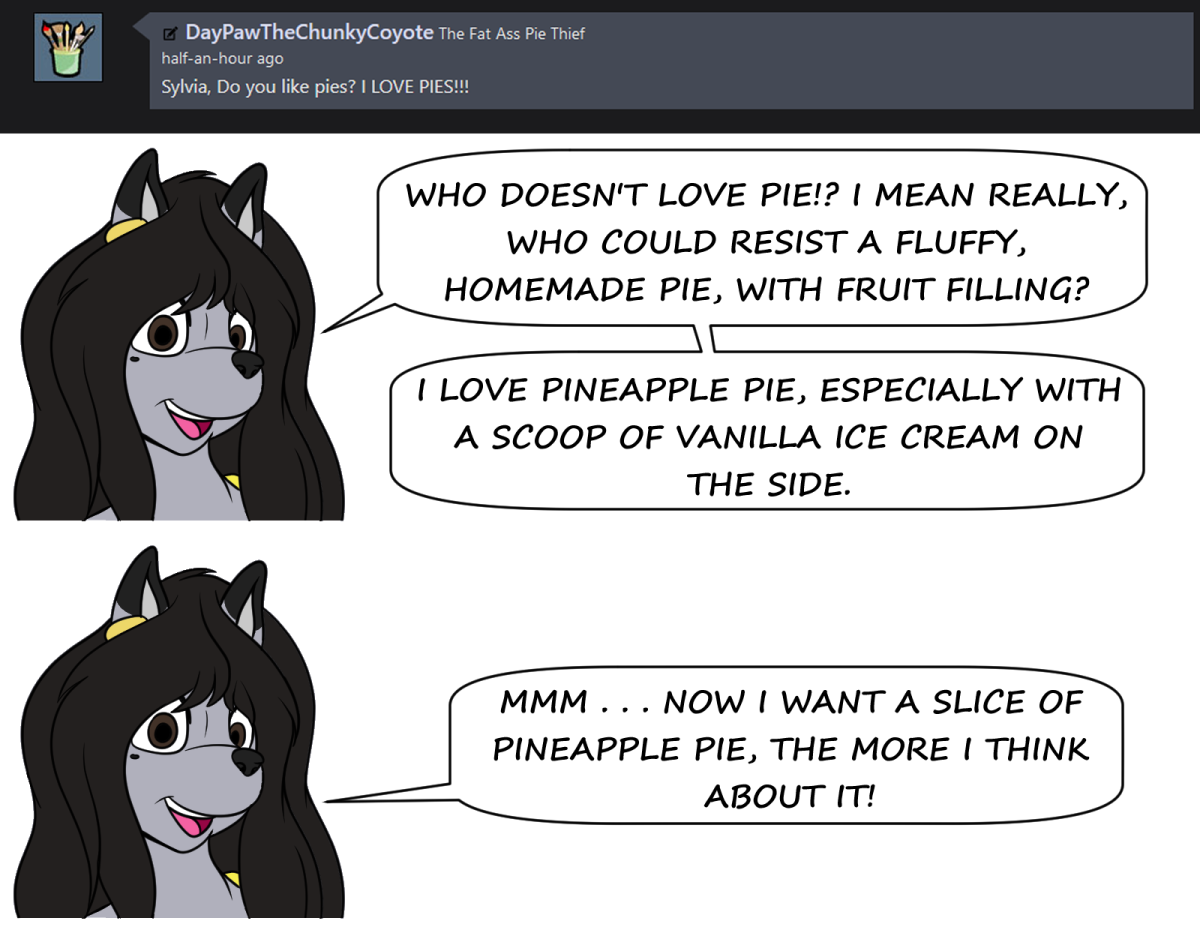This screenshot has width=1200, height=930.
Task: Click the paintbrush cup avatar thumbnail
Action: [68, 48]
